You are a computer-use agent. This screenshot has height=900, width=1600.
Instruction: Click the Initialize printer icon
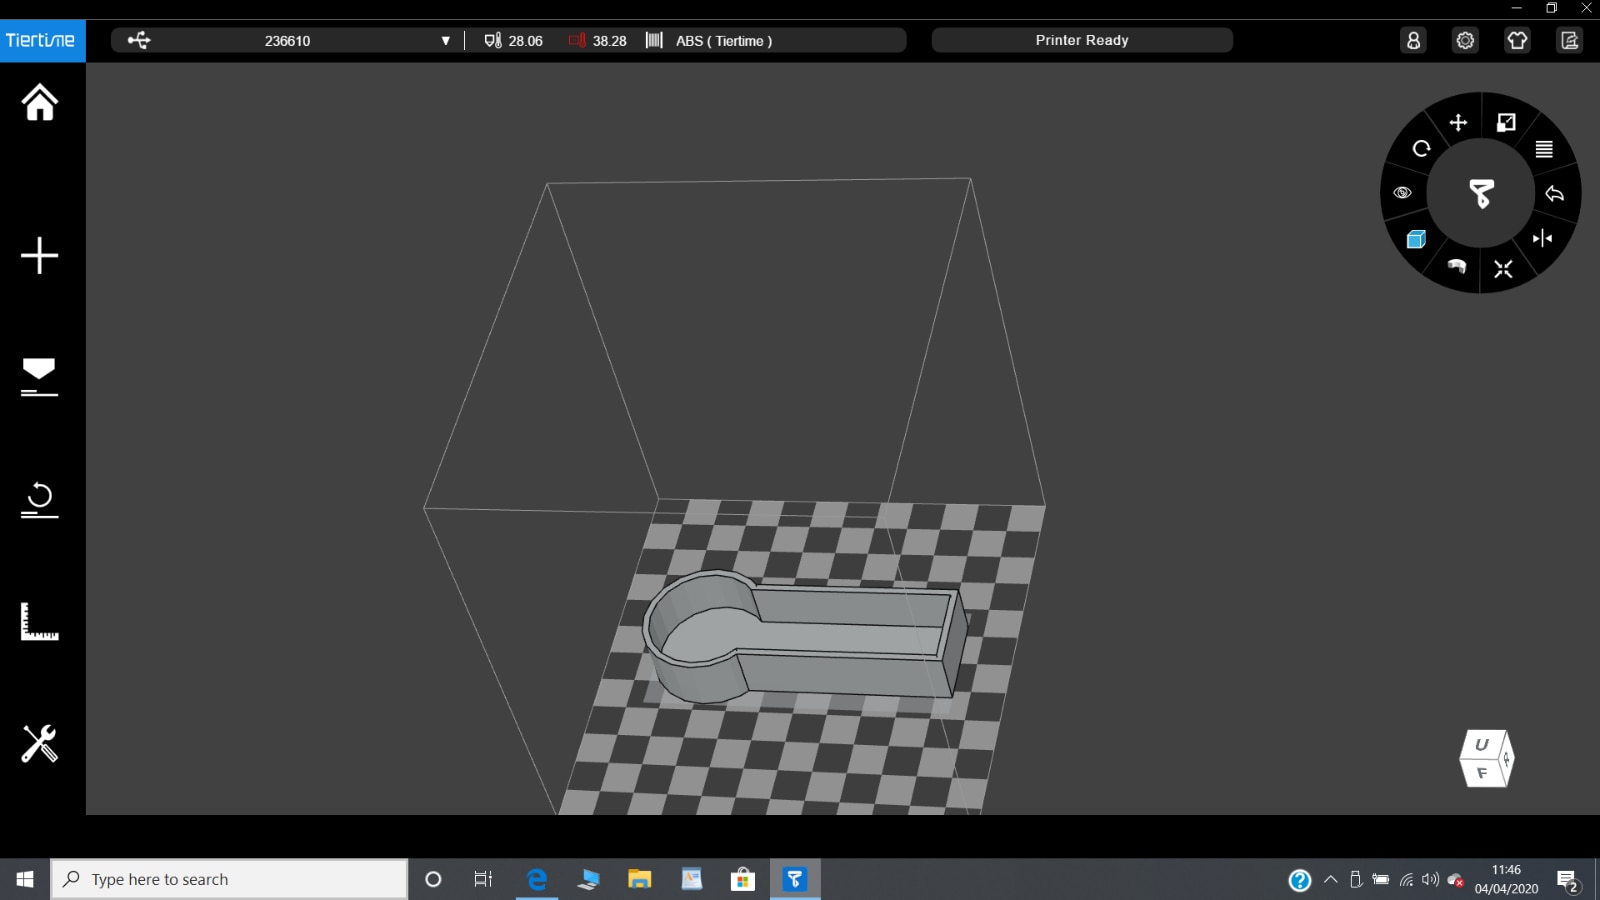coord(40,499)
